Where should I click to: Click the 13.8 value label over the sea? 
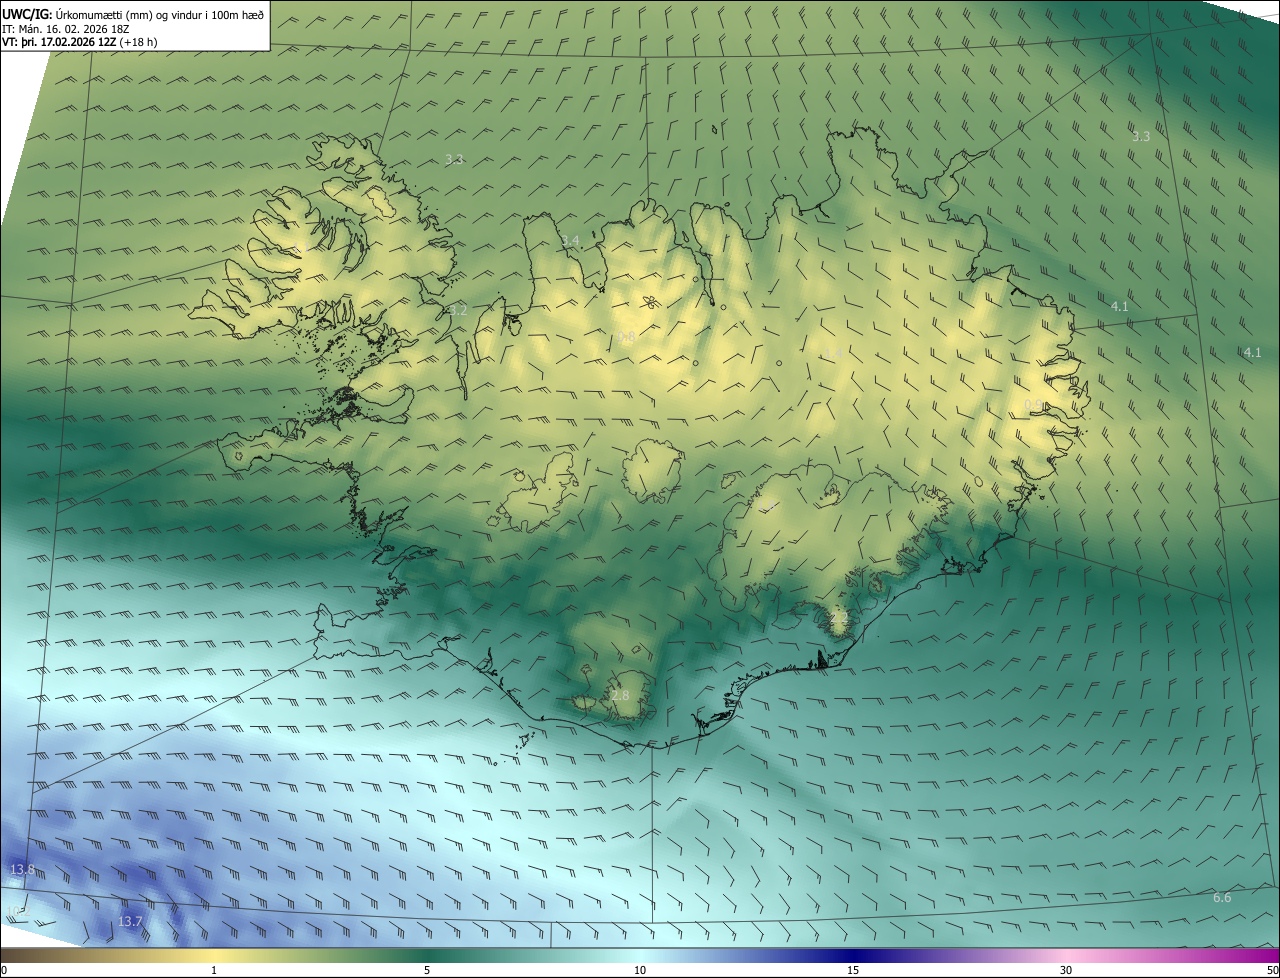tap(22, 870)
